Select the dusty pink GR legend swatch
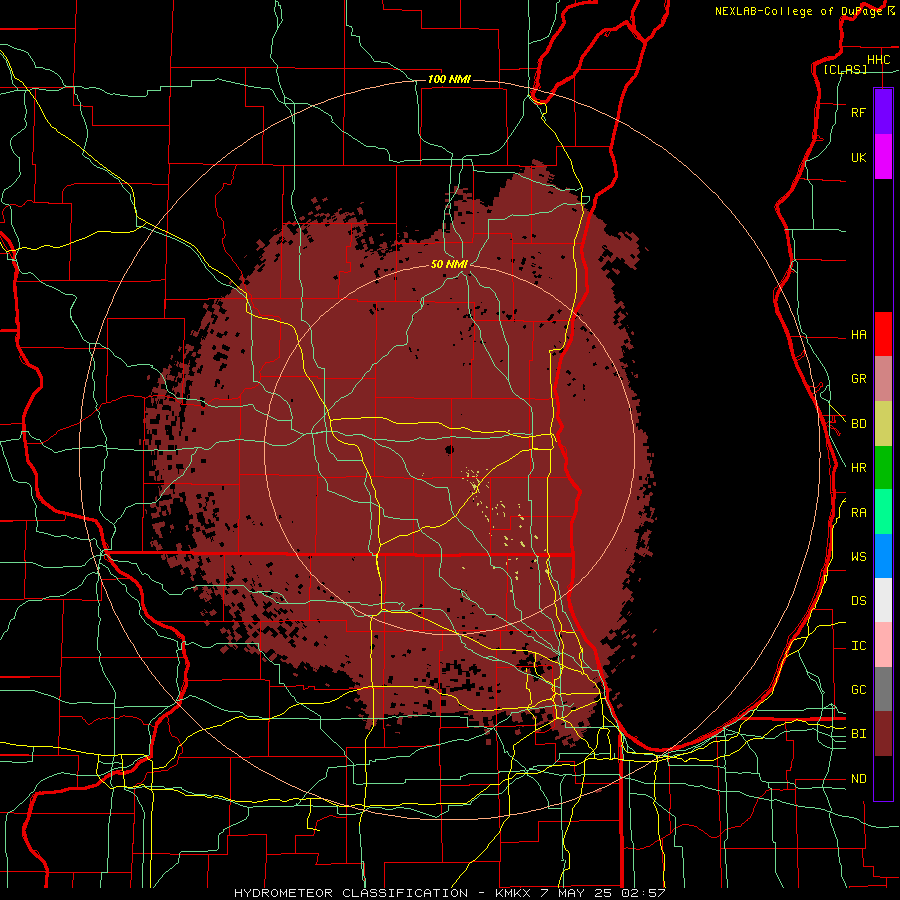 883,379
